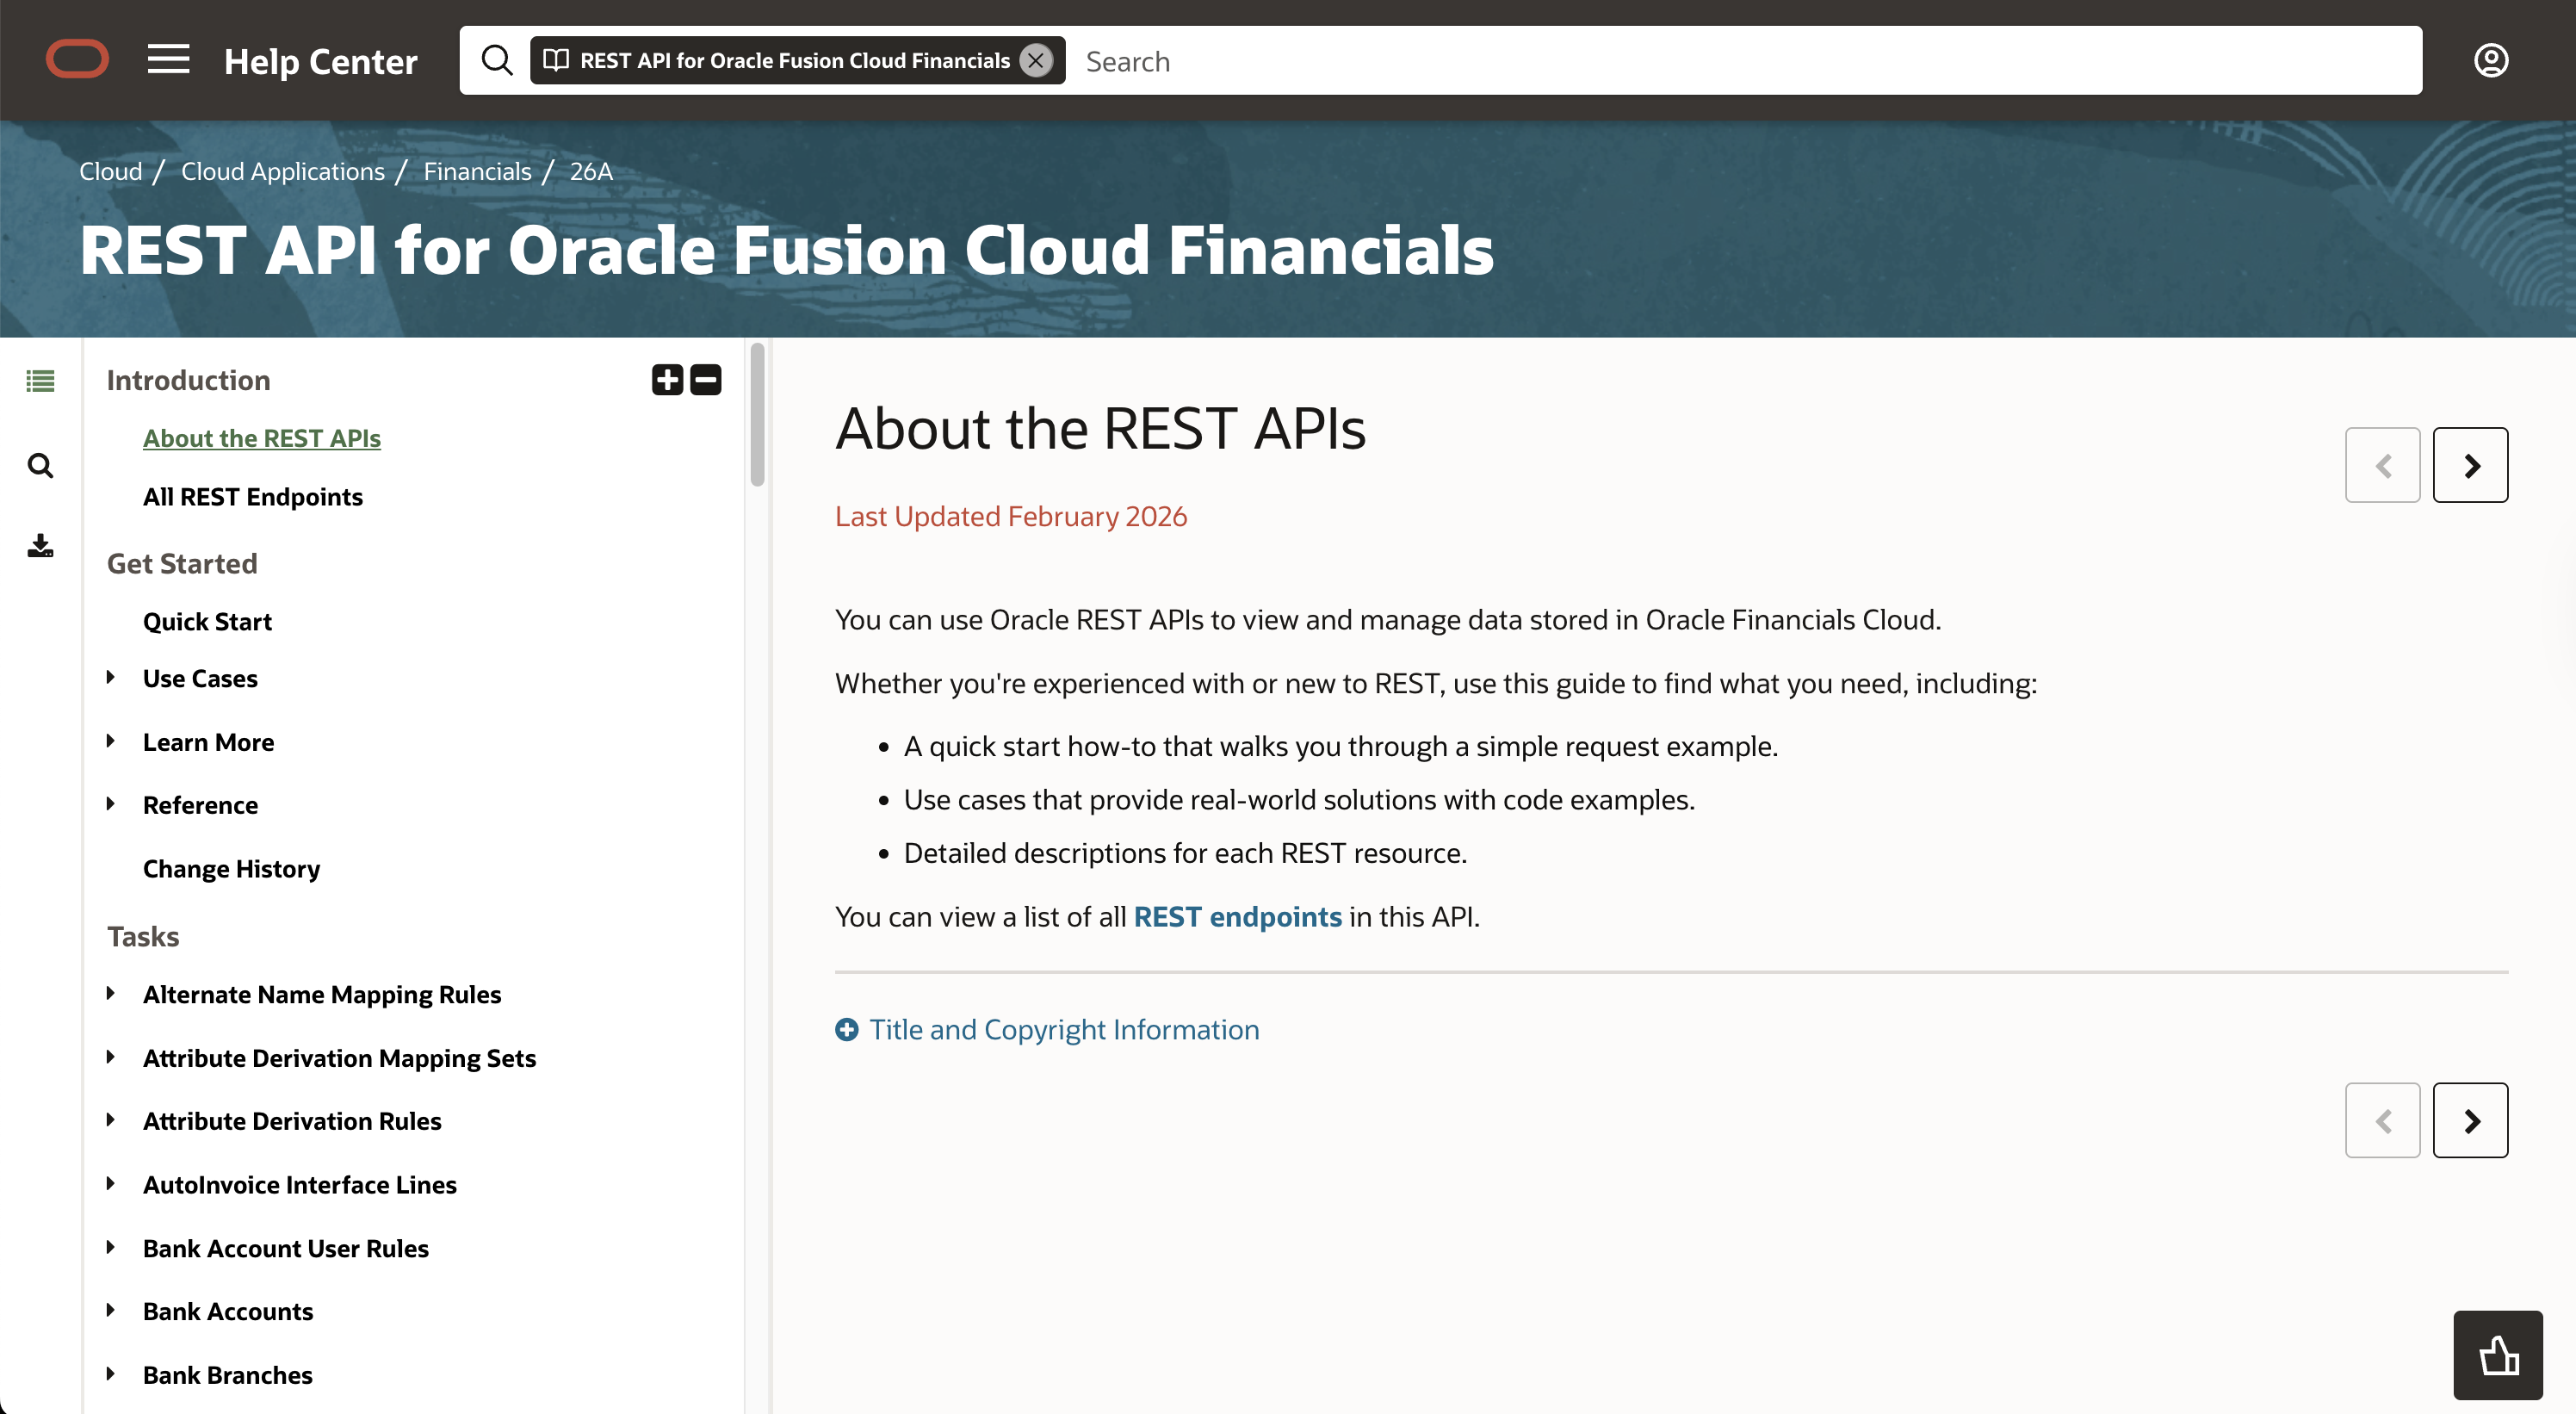Click the sidebar download icon

pyautogui.click(x=40, y=546)
